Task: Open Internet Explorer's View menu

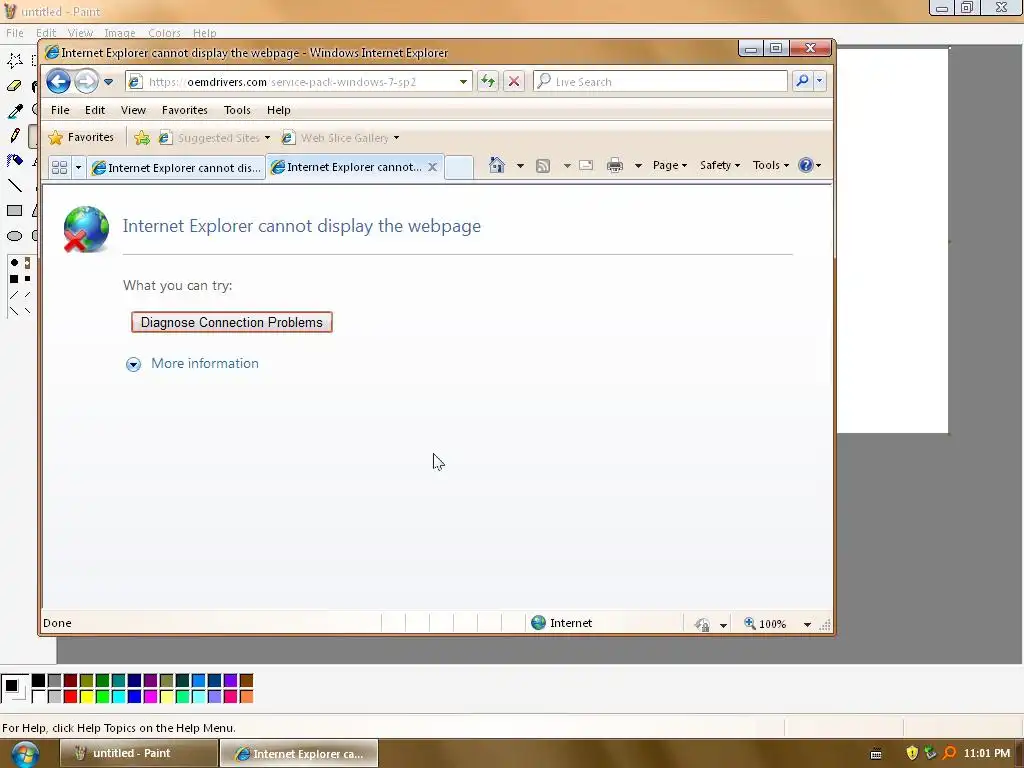Action: [133, 110]
